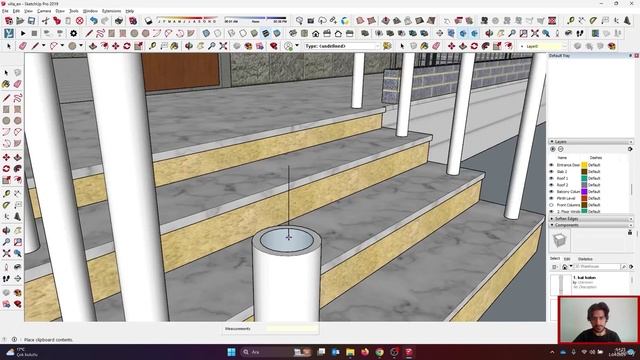Click the Add Layer plus button

point(553,149)
